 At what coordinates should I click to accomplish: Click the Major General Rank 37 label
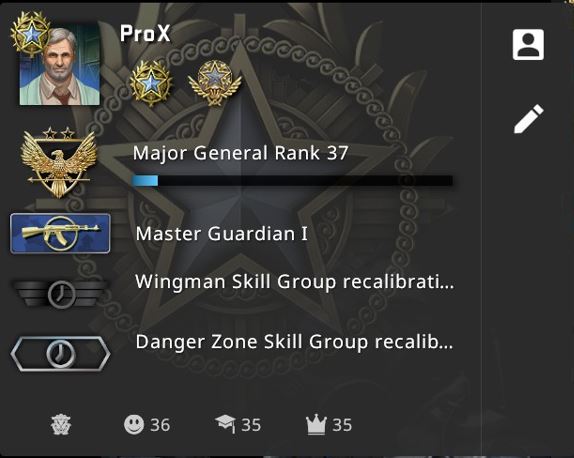point(240,153)
